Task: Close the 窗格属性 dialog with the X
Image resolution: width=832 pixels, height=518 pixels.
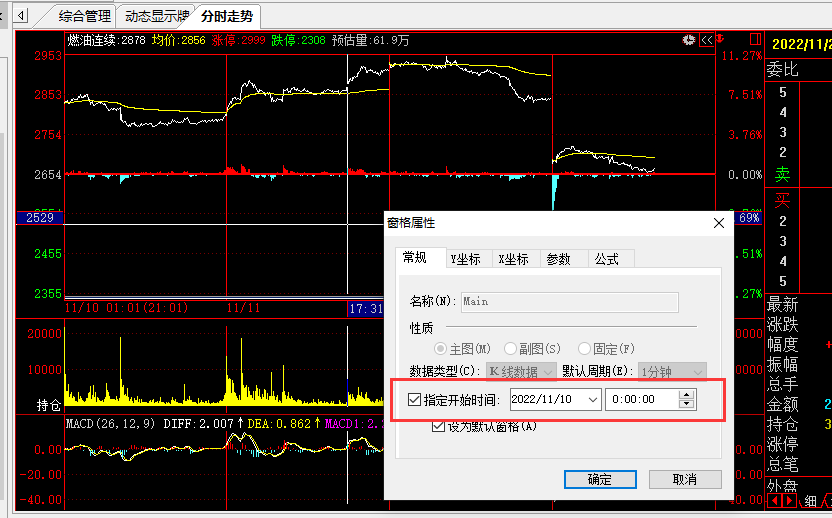Action: [x=718, y=223]
